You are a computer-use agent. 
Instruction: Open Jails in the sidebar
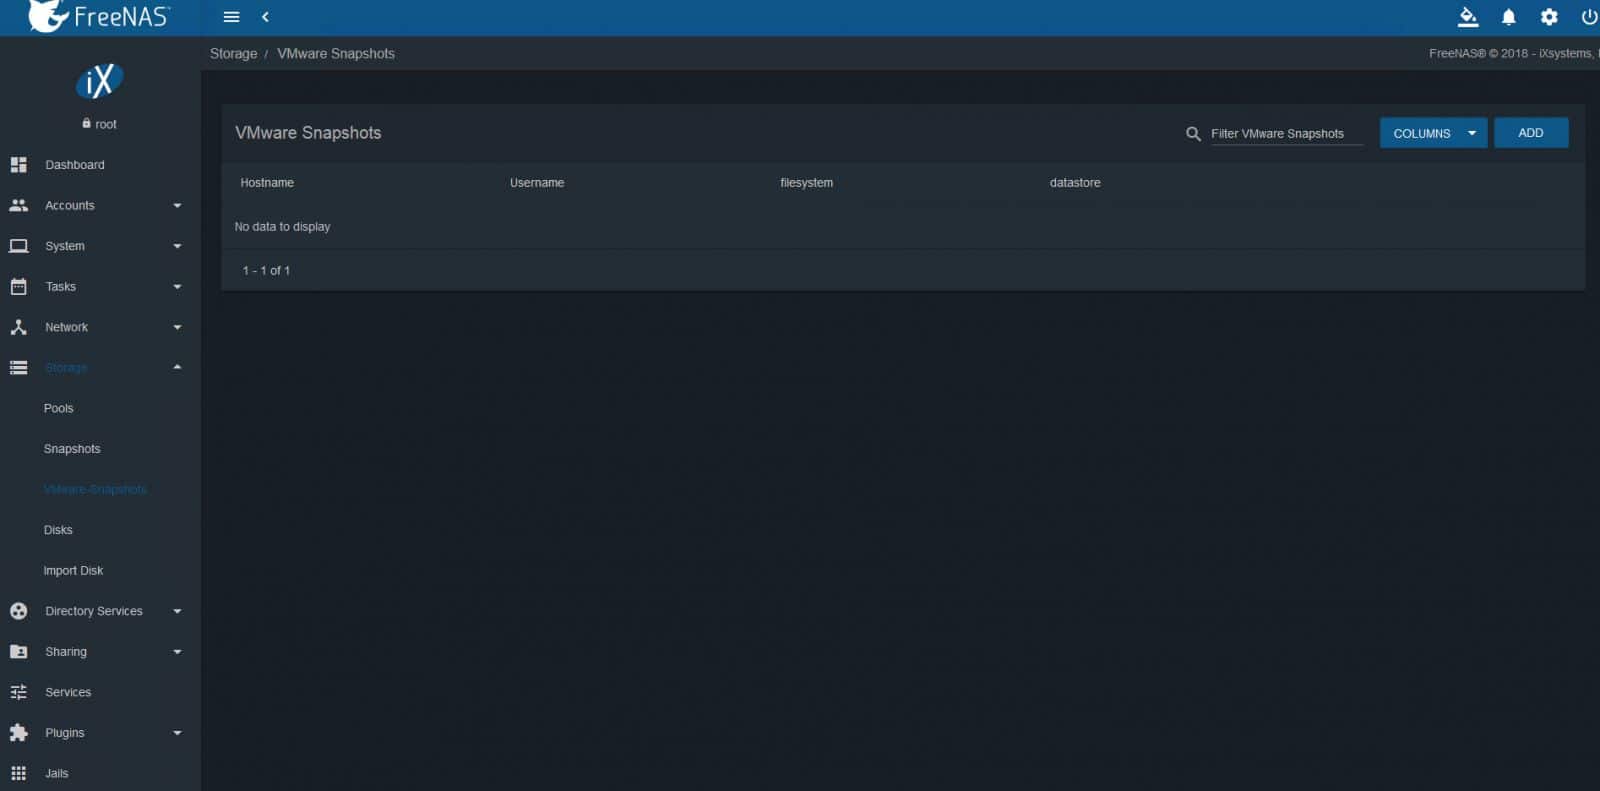[x=57, y=773]
